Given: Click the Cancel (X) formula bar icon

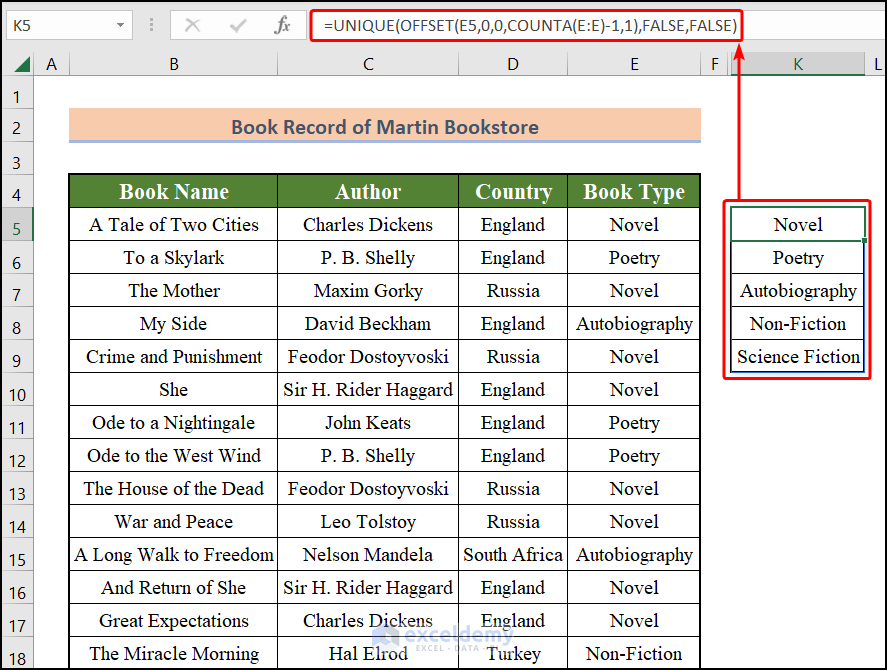Looking at the screenshot, I should (192, 25).
